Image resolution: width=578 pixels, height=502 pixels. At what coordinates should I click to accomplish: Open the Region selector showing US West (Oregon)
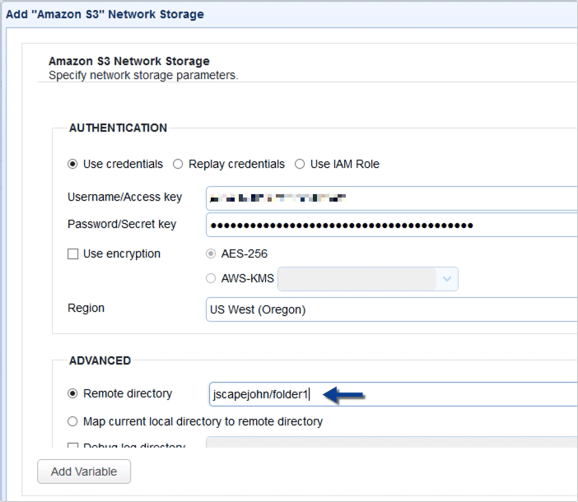[x=392, y=310]
